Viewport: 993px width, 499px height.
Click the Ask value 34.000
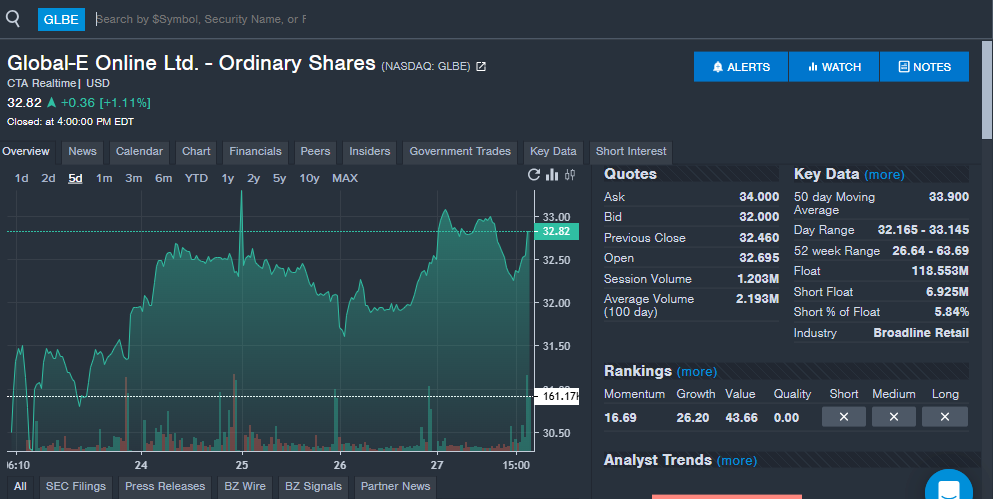point(759,197)
